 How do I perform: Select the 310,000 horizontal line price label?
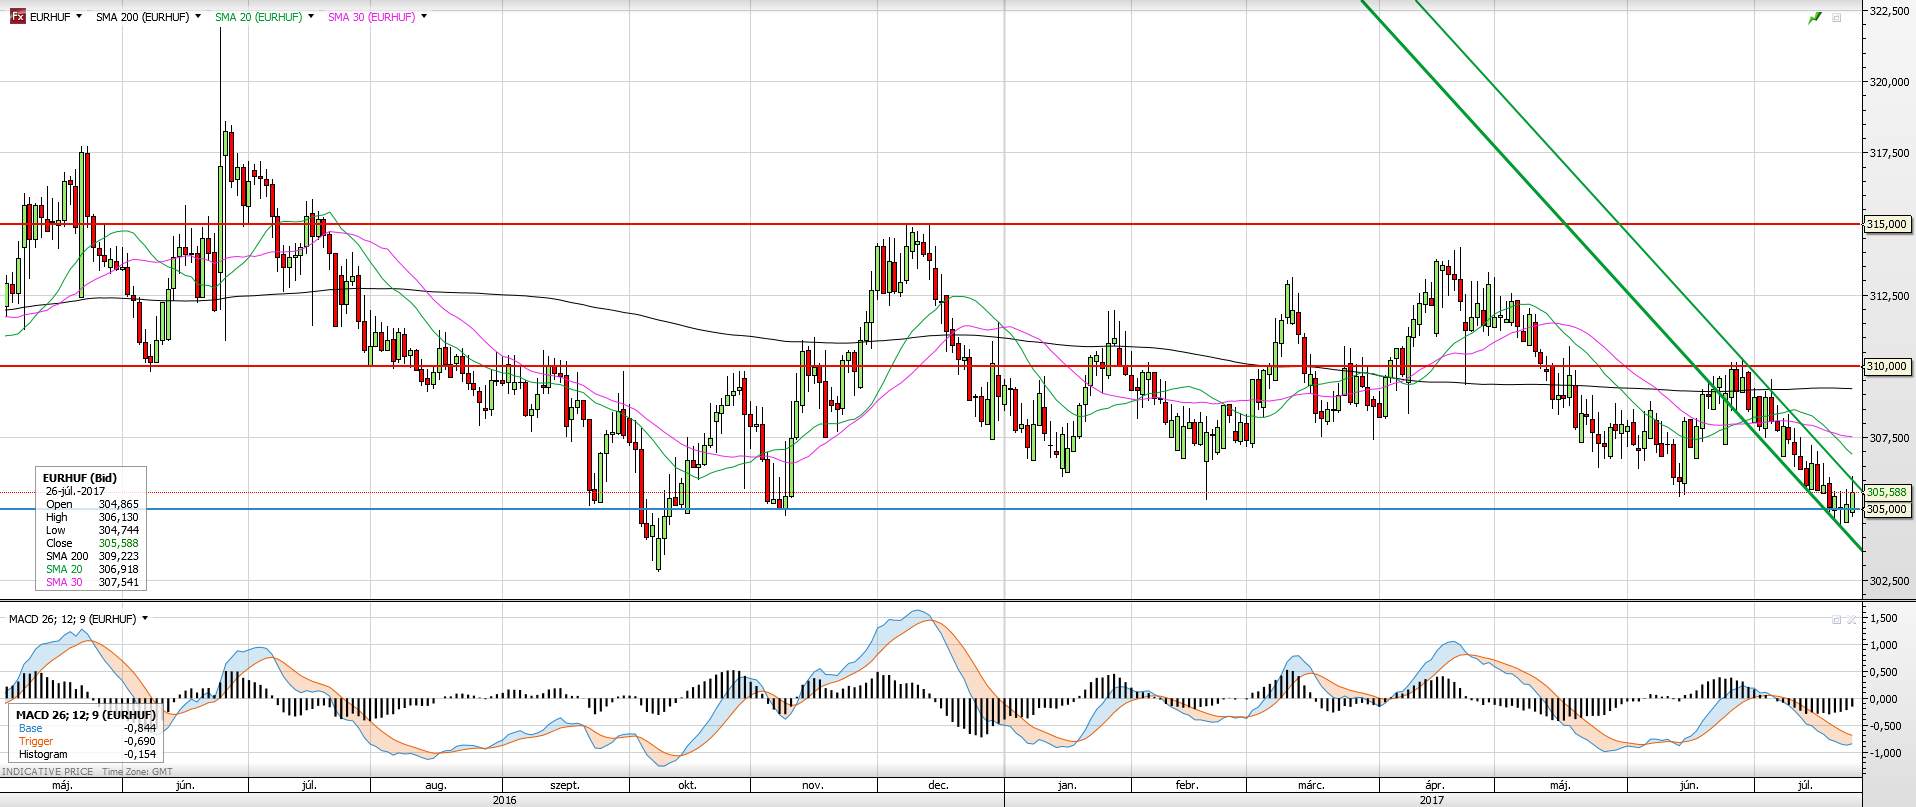pos(1888,366)
